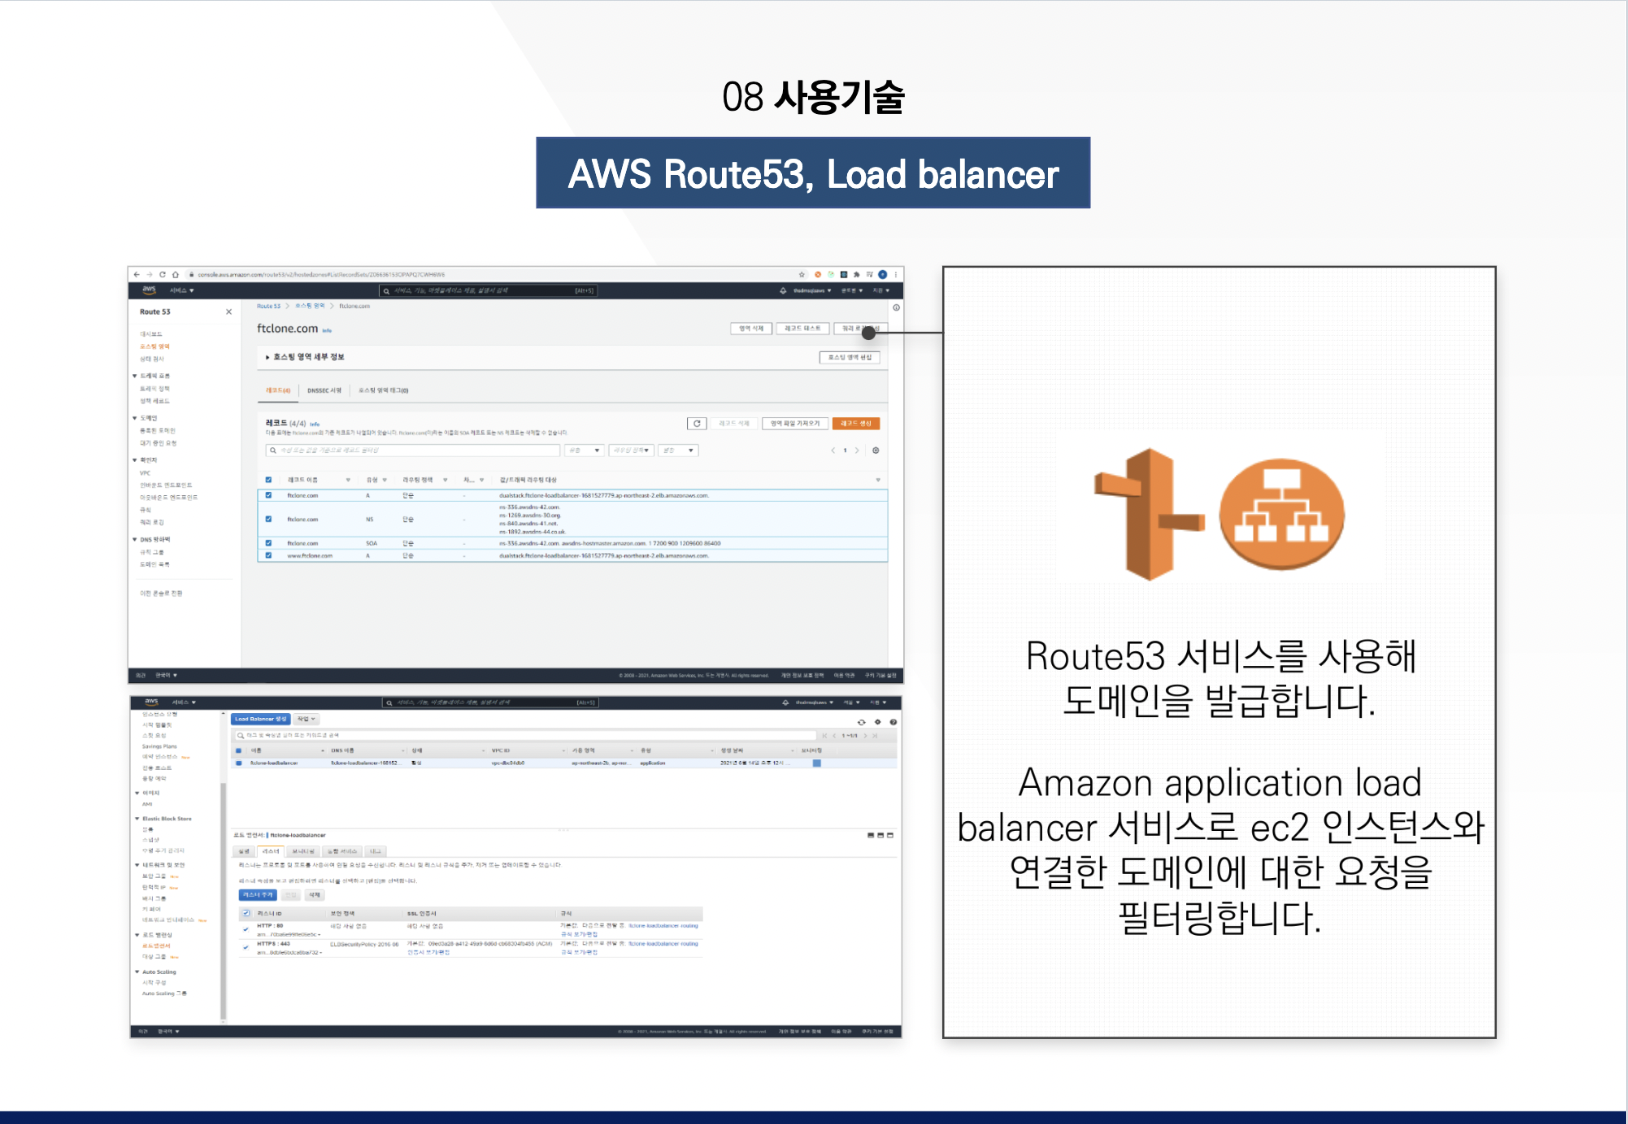Click the preferences gear icon above the load balancer list
The width and height of the screenshot is (1628, 1124).
(878, 720)
